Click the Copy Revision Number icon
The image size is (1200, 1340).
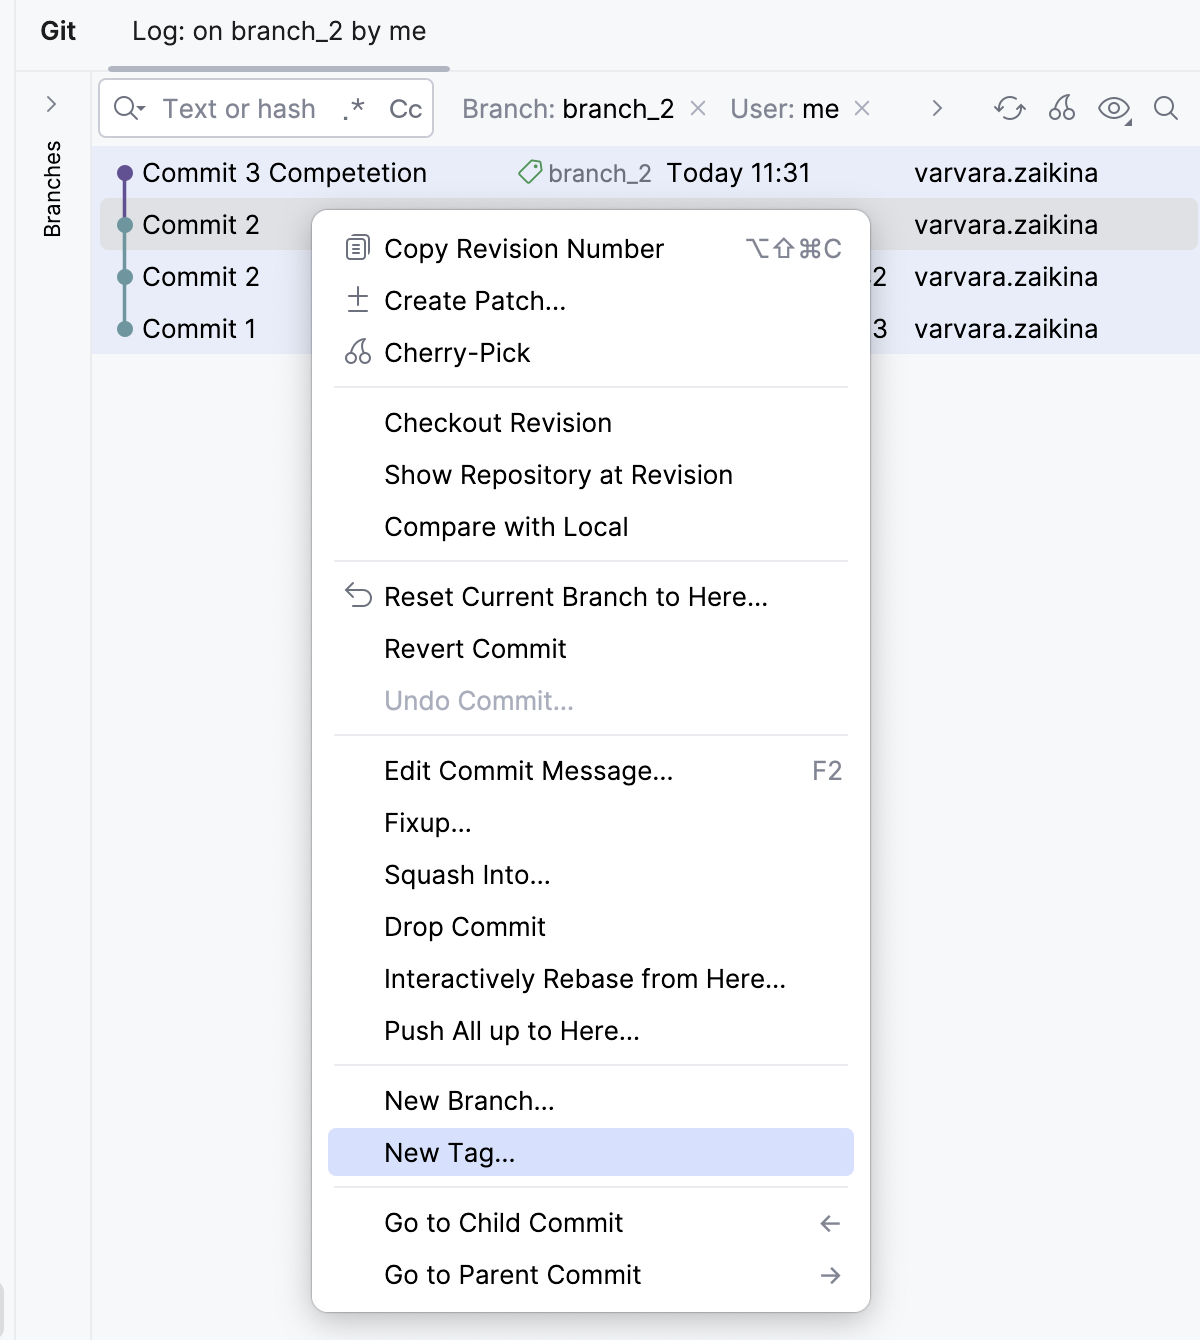356,248
